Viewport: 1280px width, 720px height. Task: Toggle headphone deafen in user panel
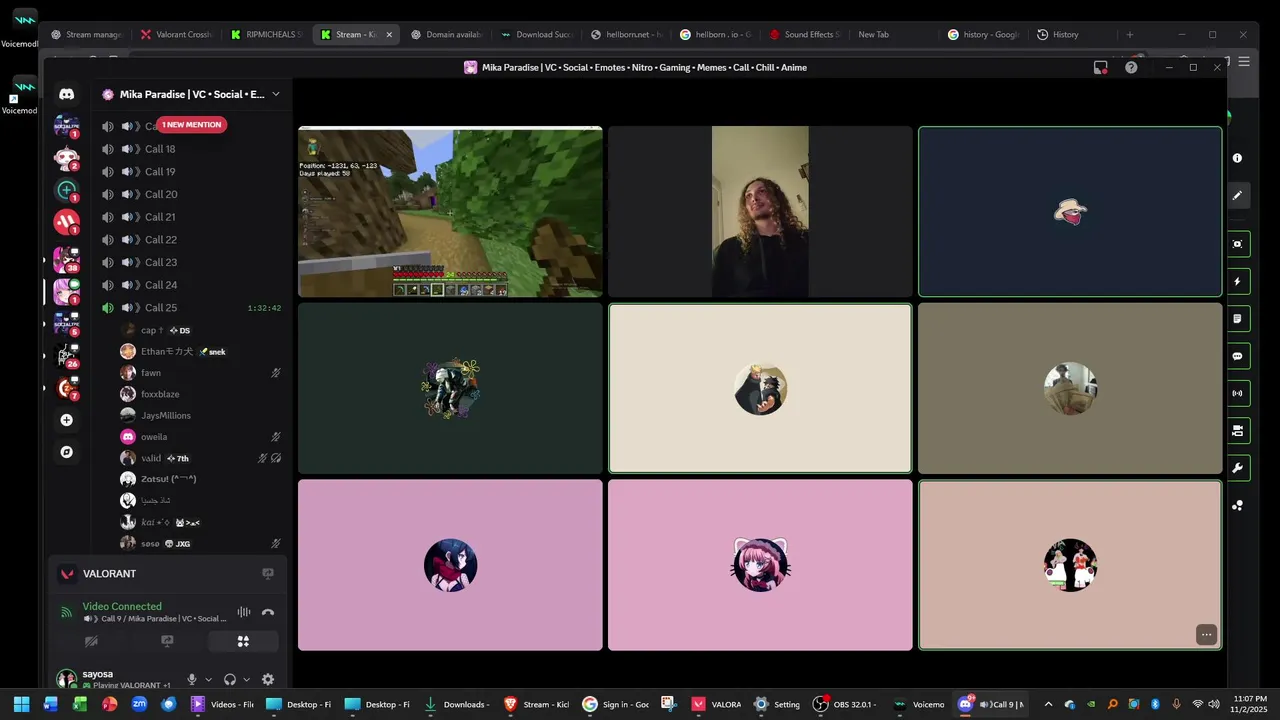[x=230, y=679]
